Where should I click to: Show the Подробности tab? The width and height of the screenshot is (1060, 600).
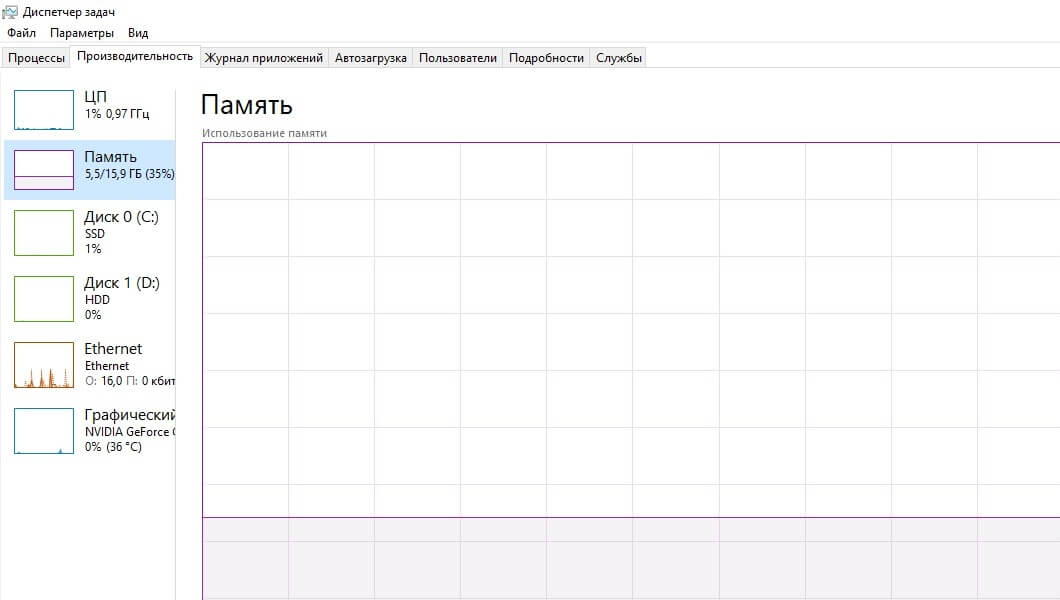click(546, 58)
